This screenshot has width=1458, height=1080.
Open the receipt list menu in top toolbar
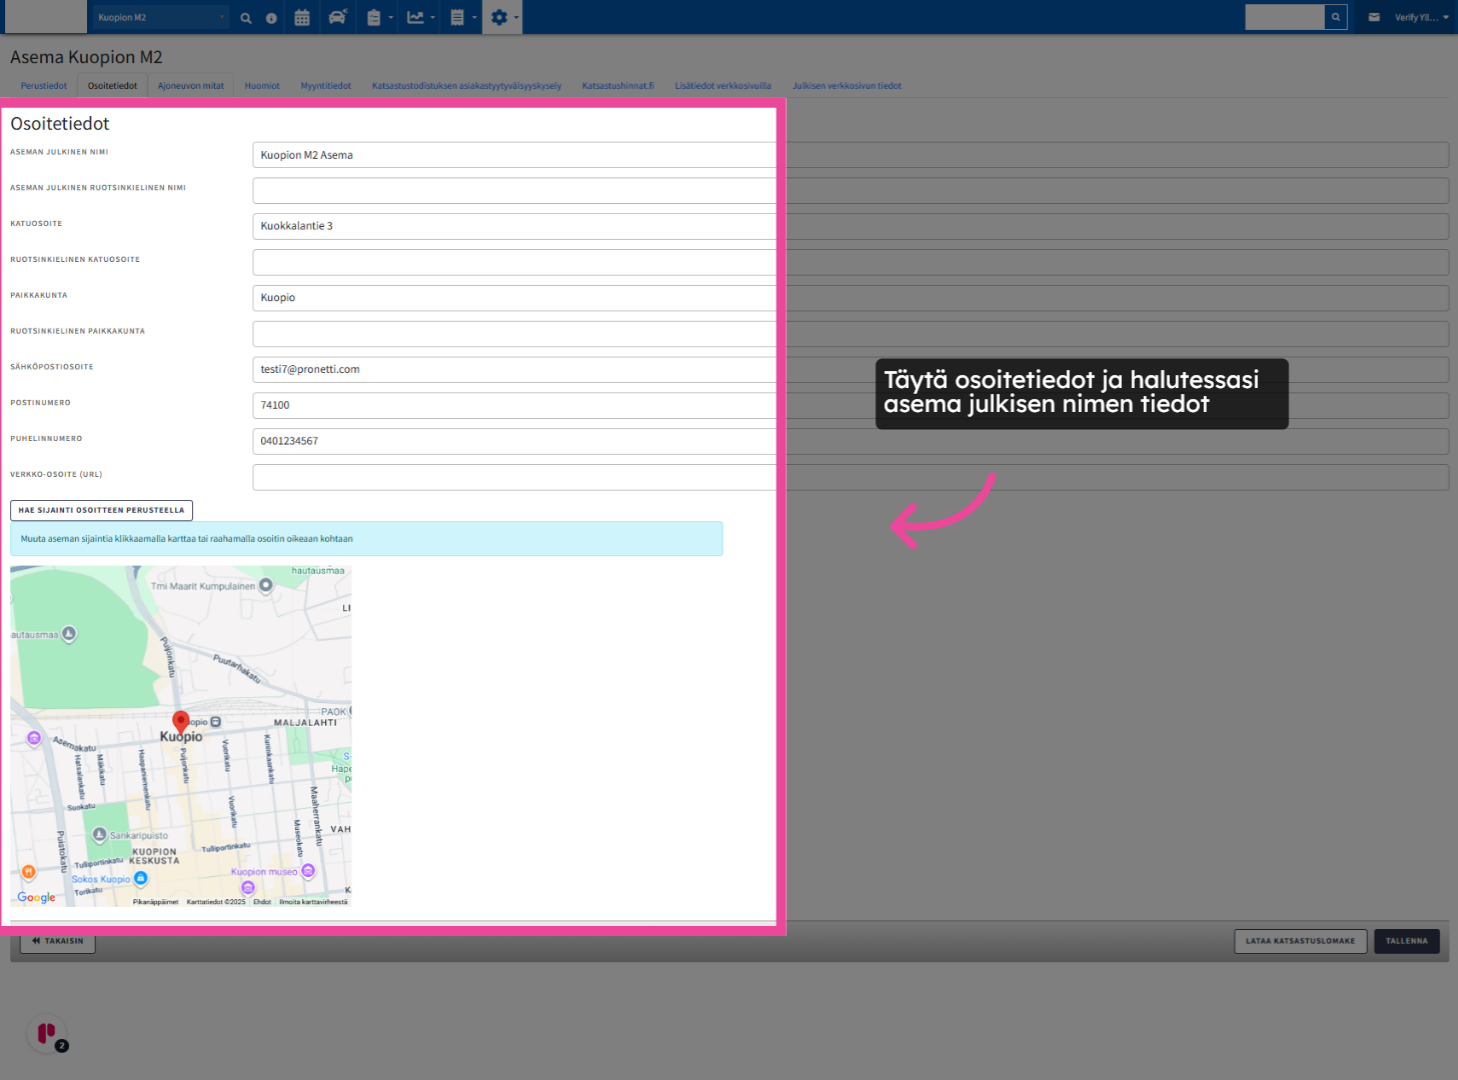click(x=462, y=17)
